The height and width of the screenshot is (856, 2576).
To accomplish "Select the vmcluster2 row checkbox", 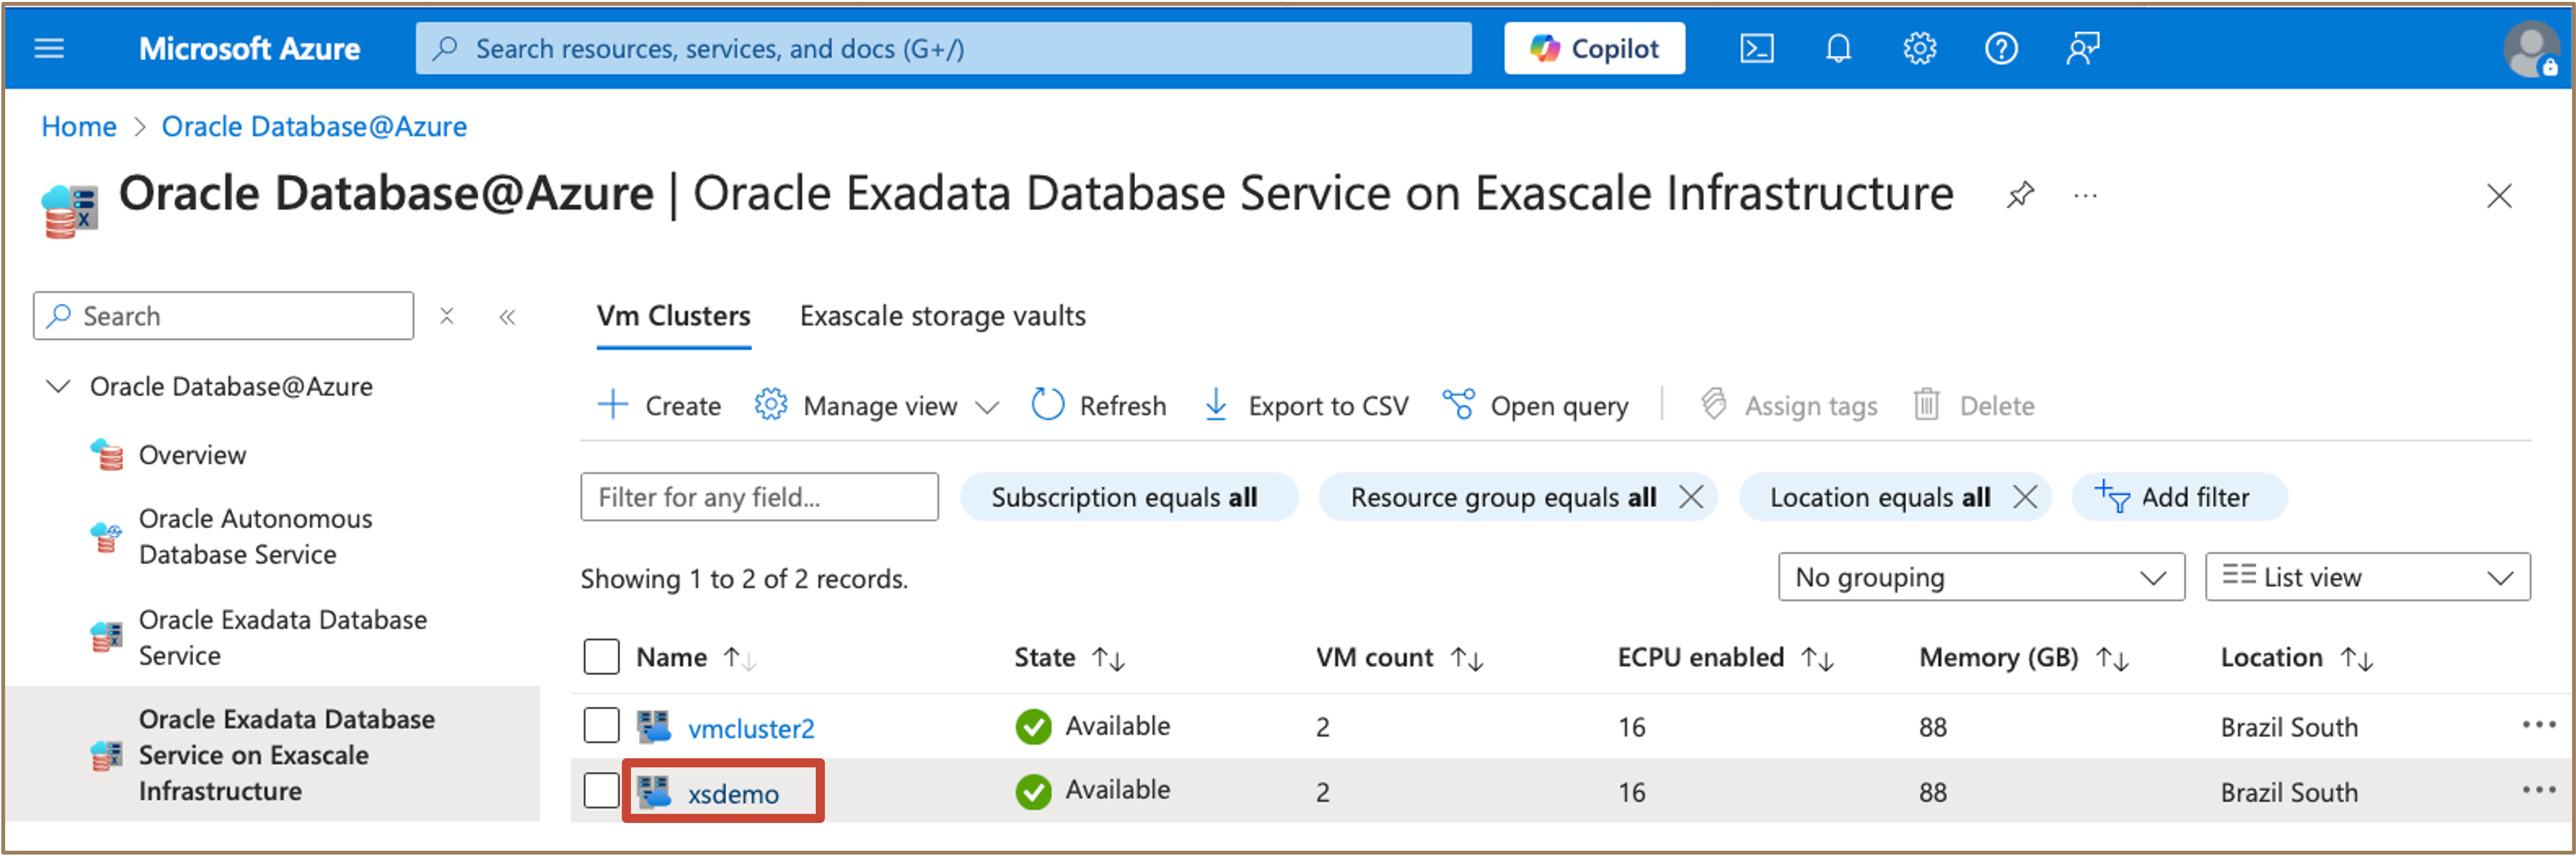I will pos(601,726).
